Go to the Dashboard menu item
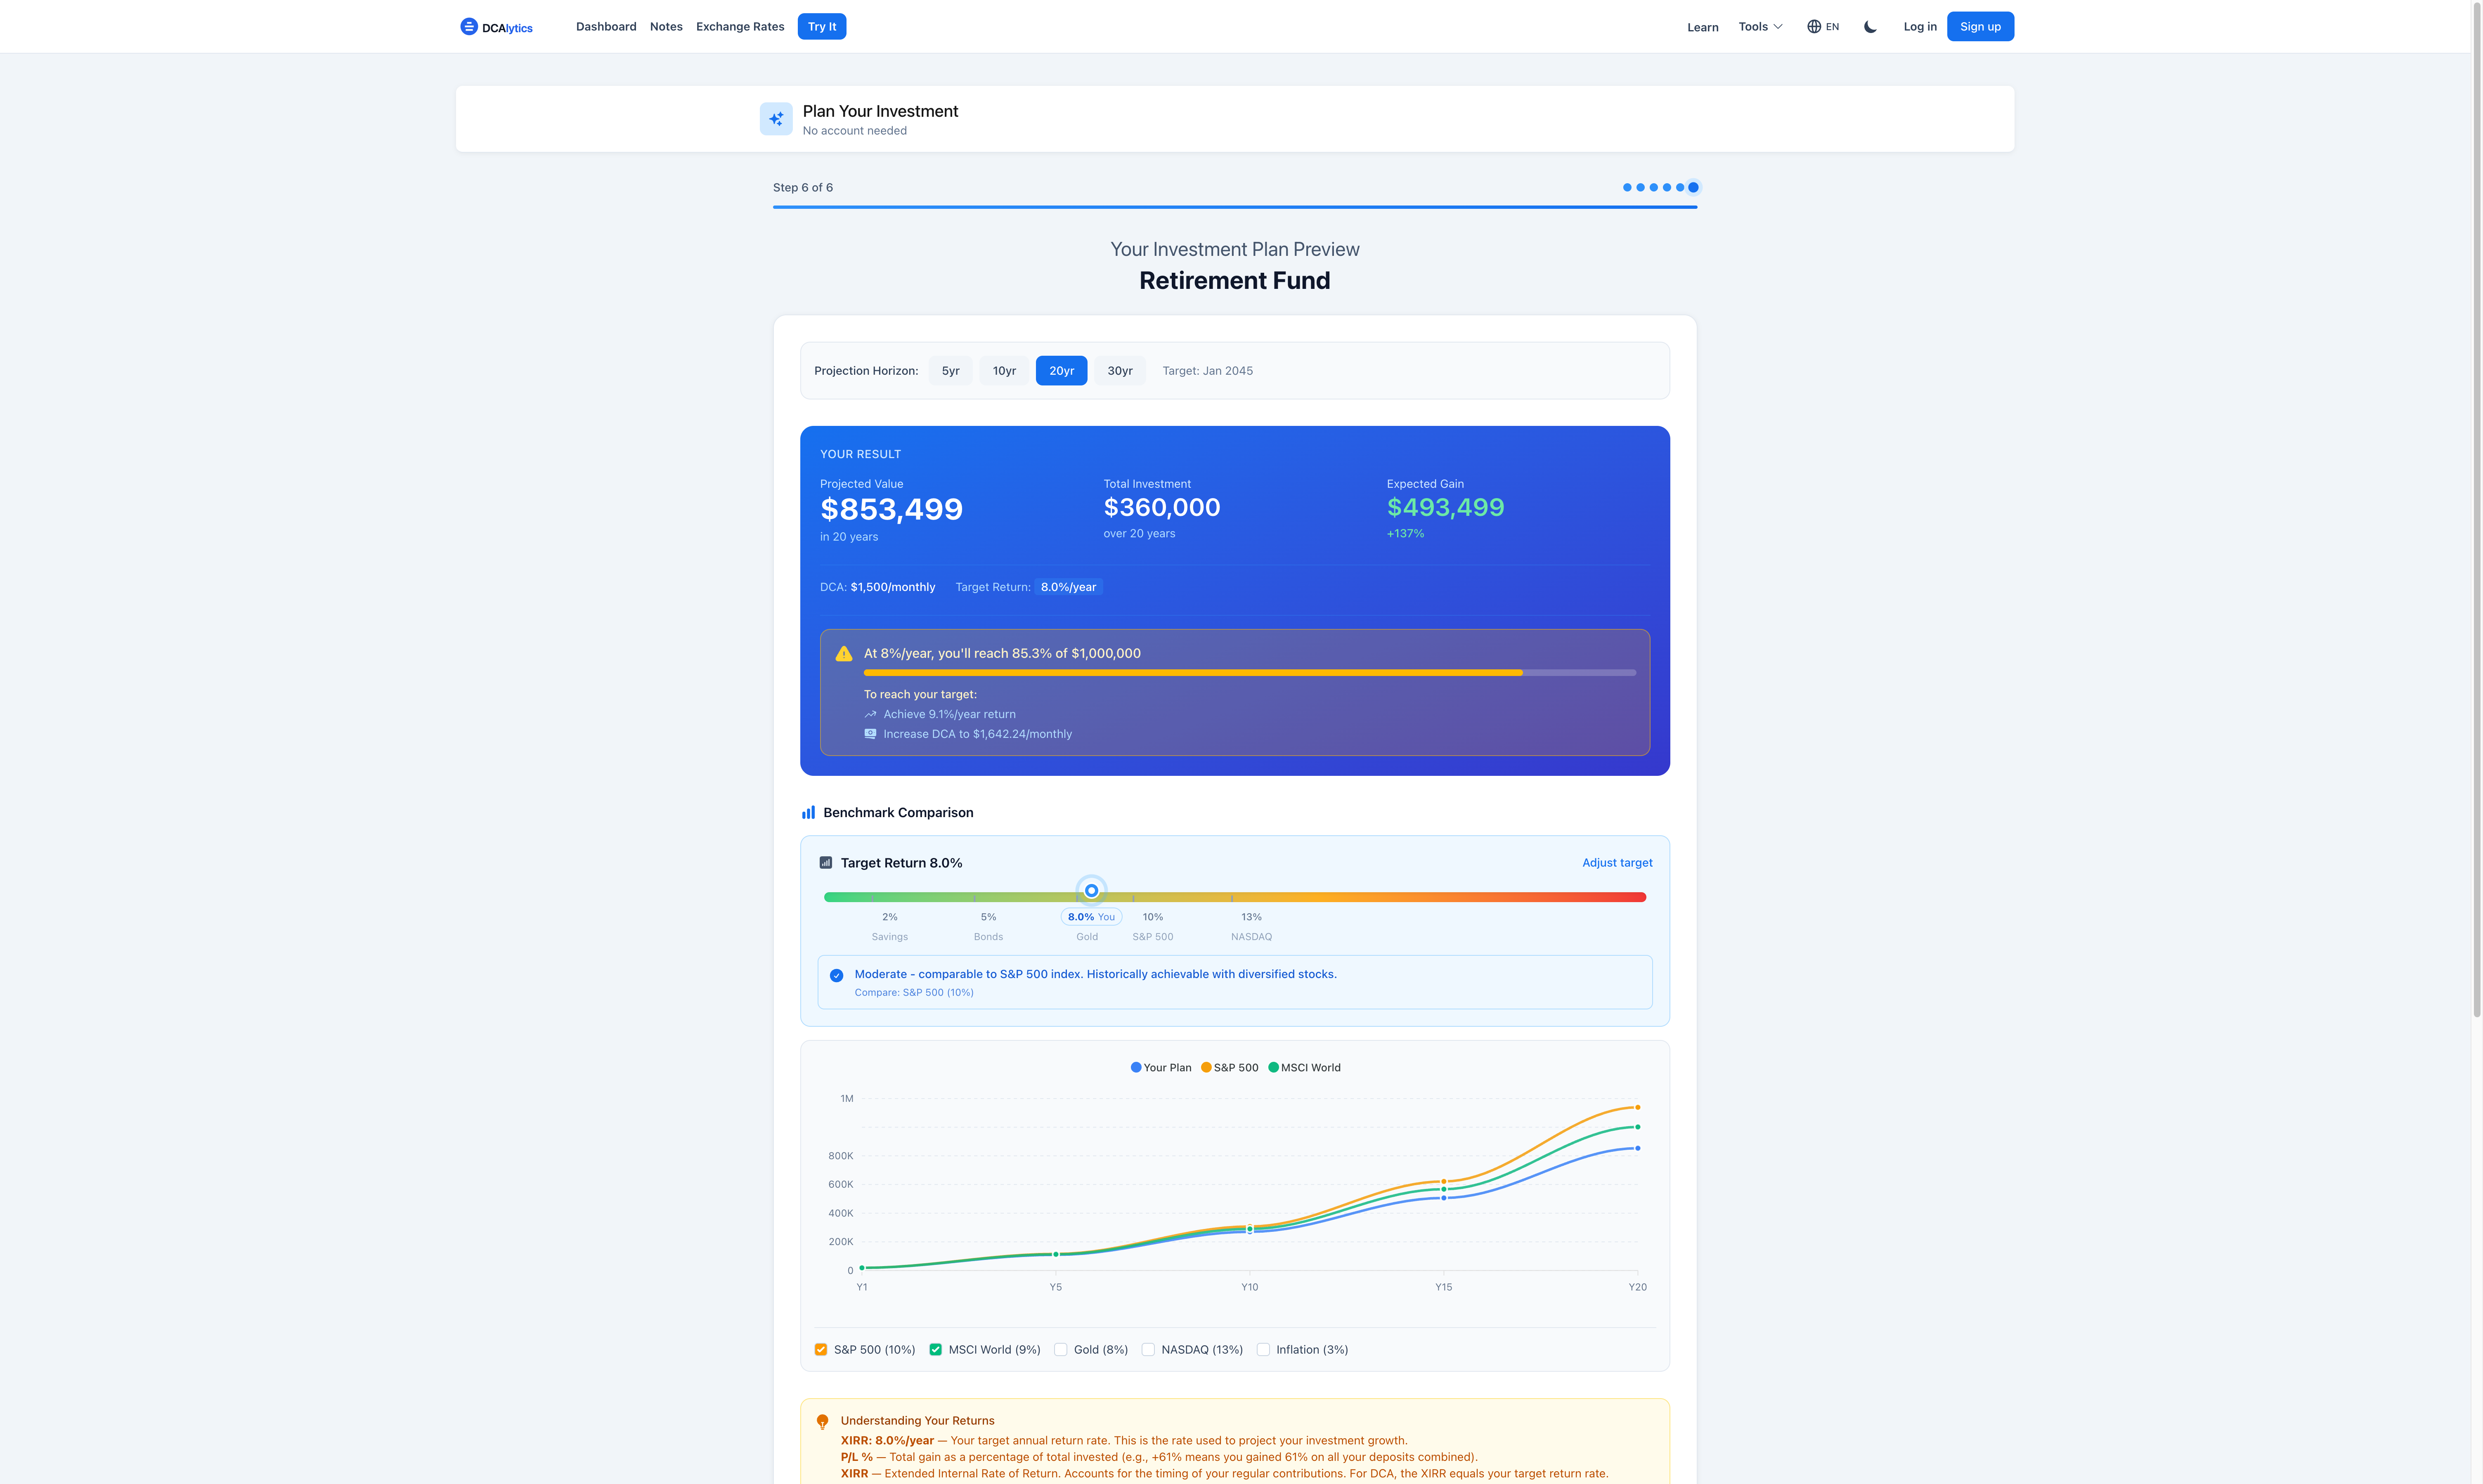This screenshot has height=1484, width=2483. 606,26
